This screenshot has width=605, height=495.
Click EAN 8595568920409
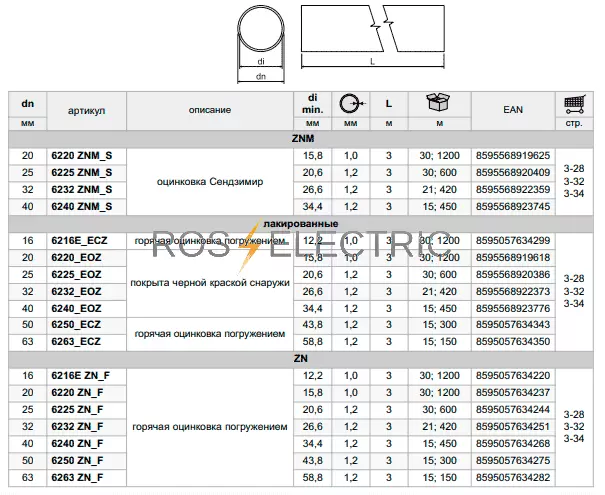(513, 172)
